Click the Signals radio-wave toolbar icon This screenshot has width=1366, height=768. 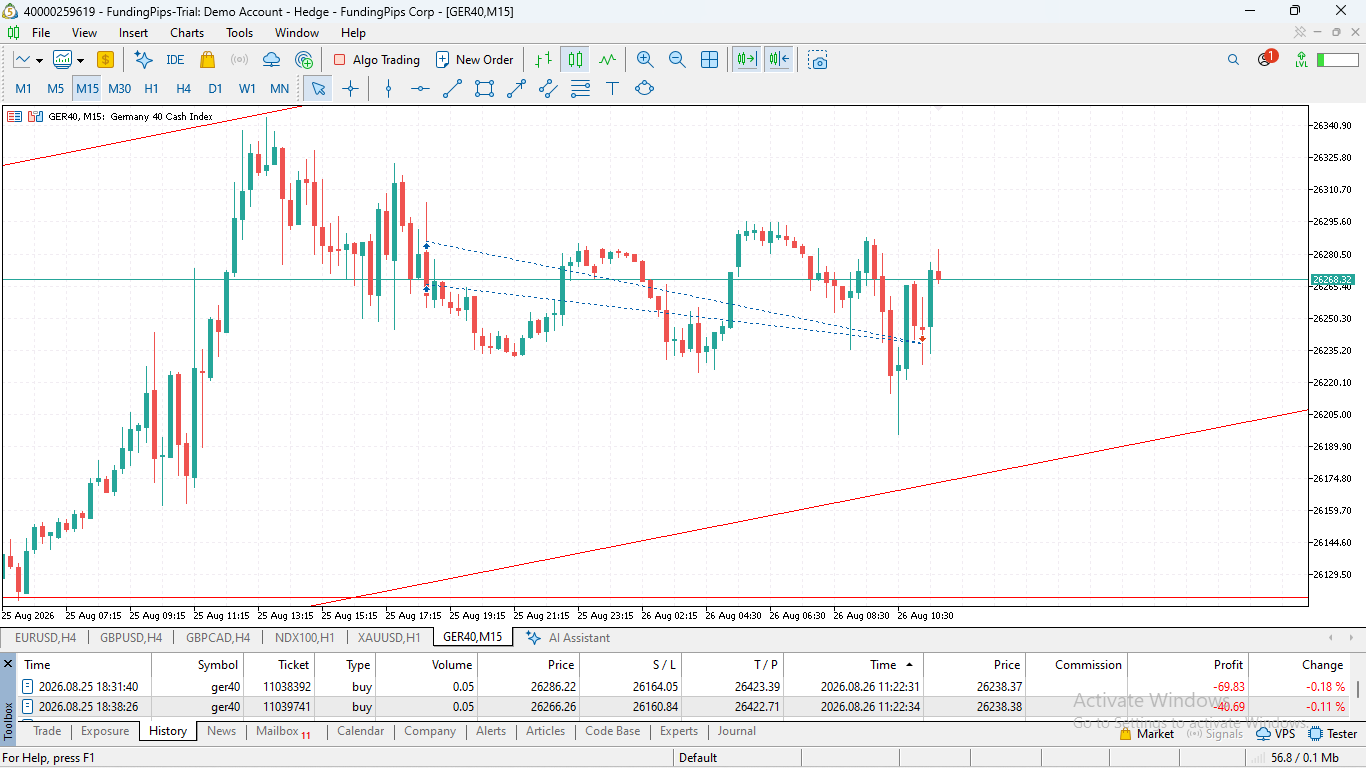click(x=239, y=60)
